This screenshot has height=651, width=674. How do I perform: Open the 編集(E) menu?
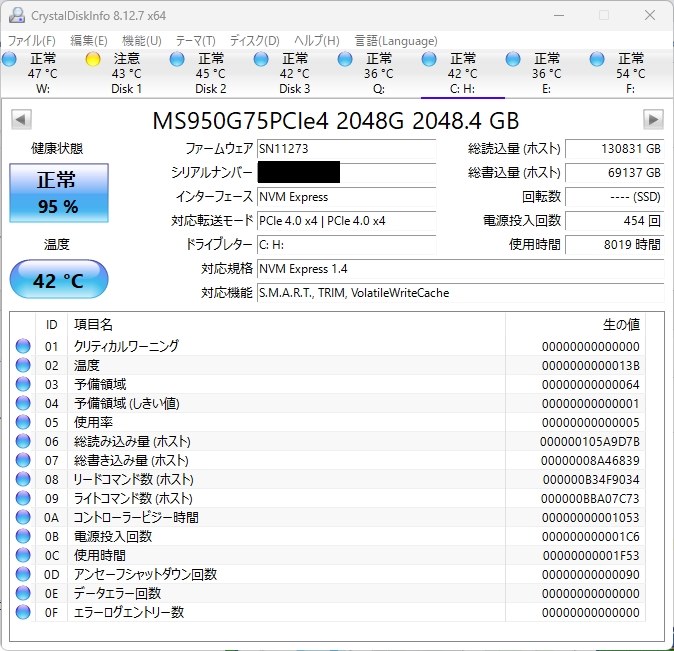[89, 41]
